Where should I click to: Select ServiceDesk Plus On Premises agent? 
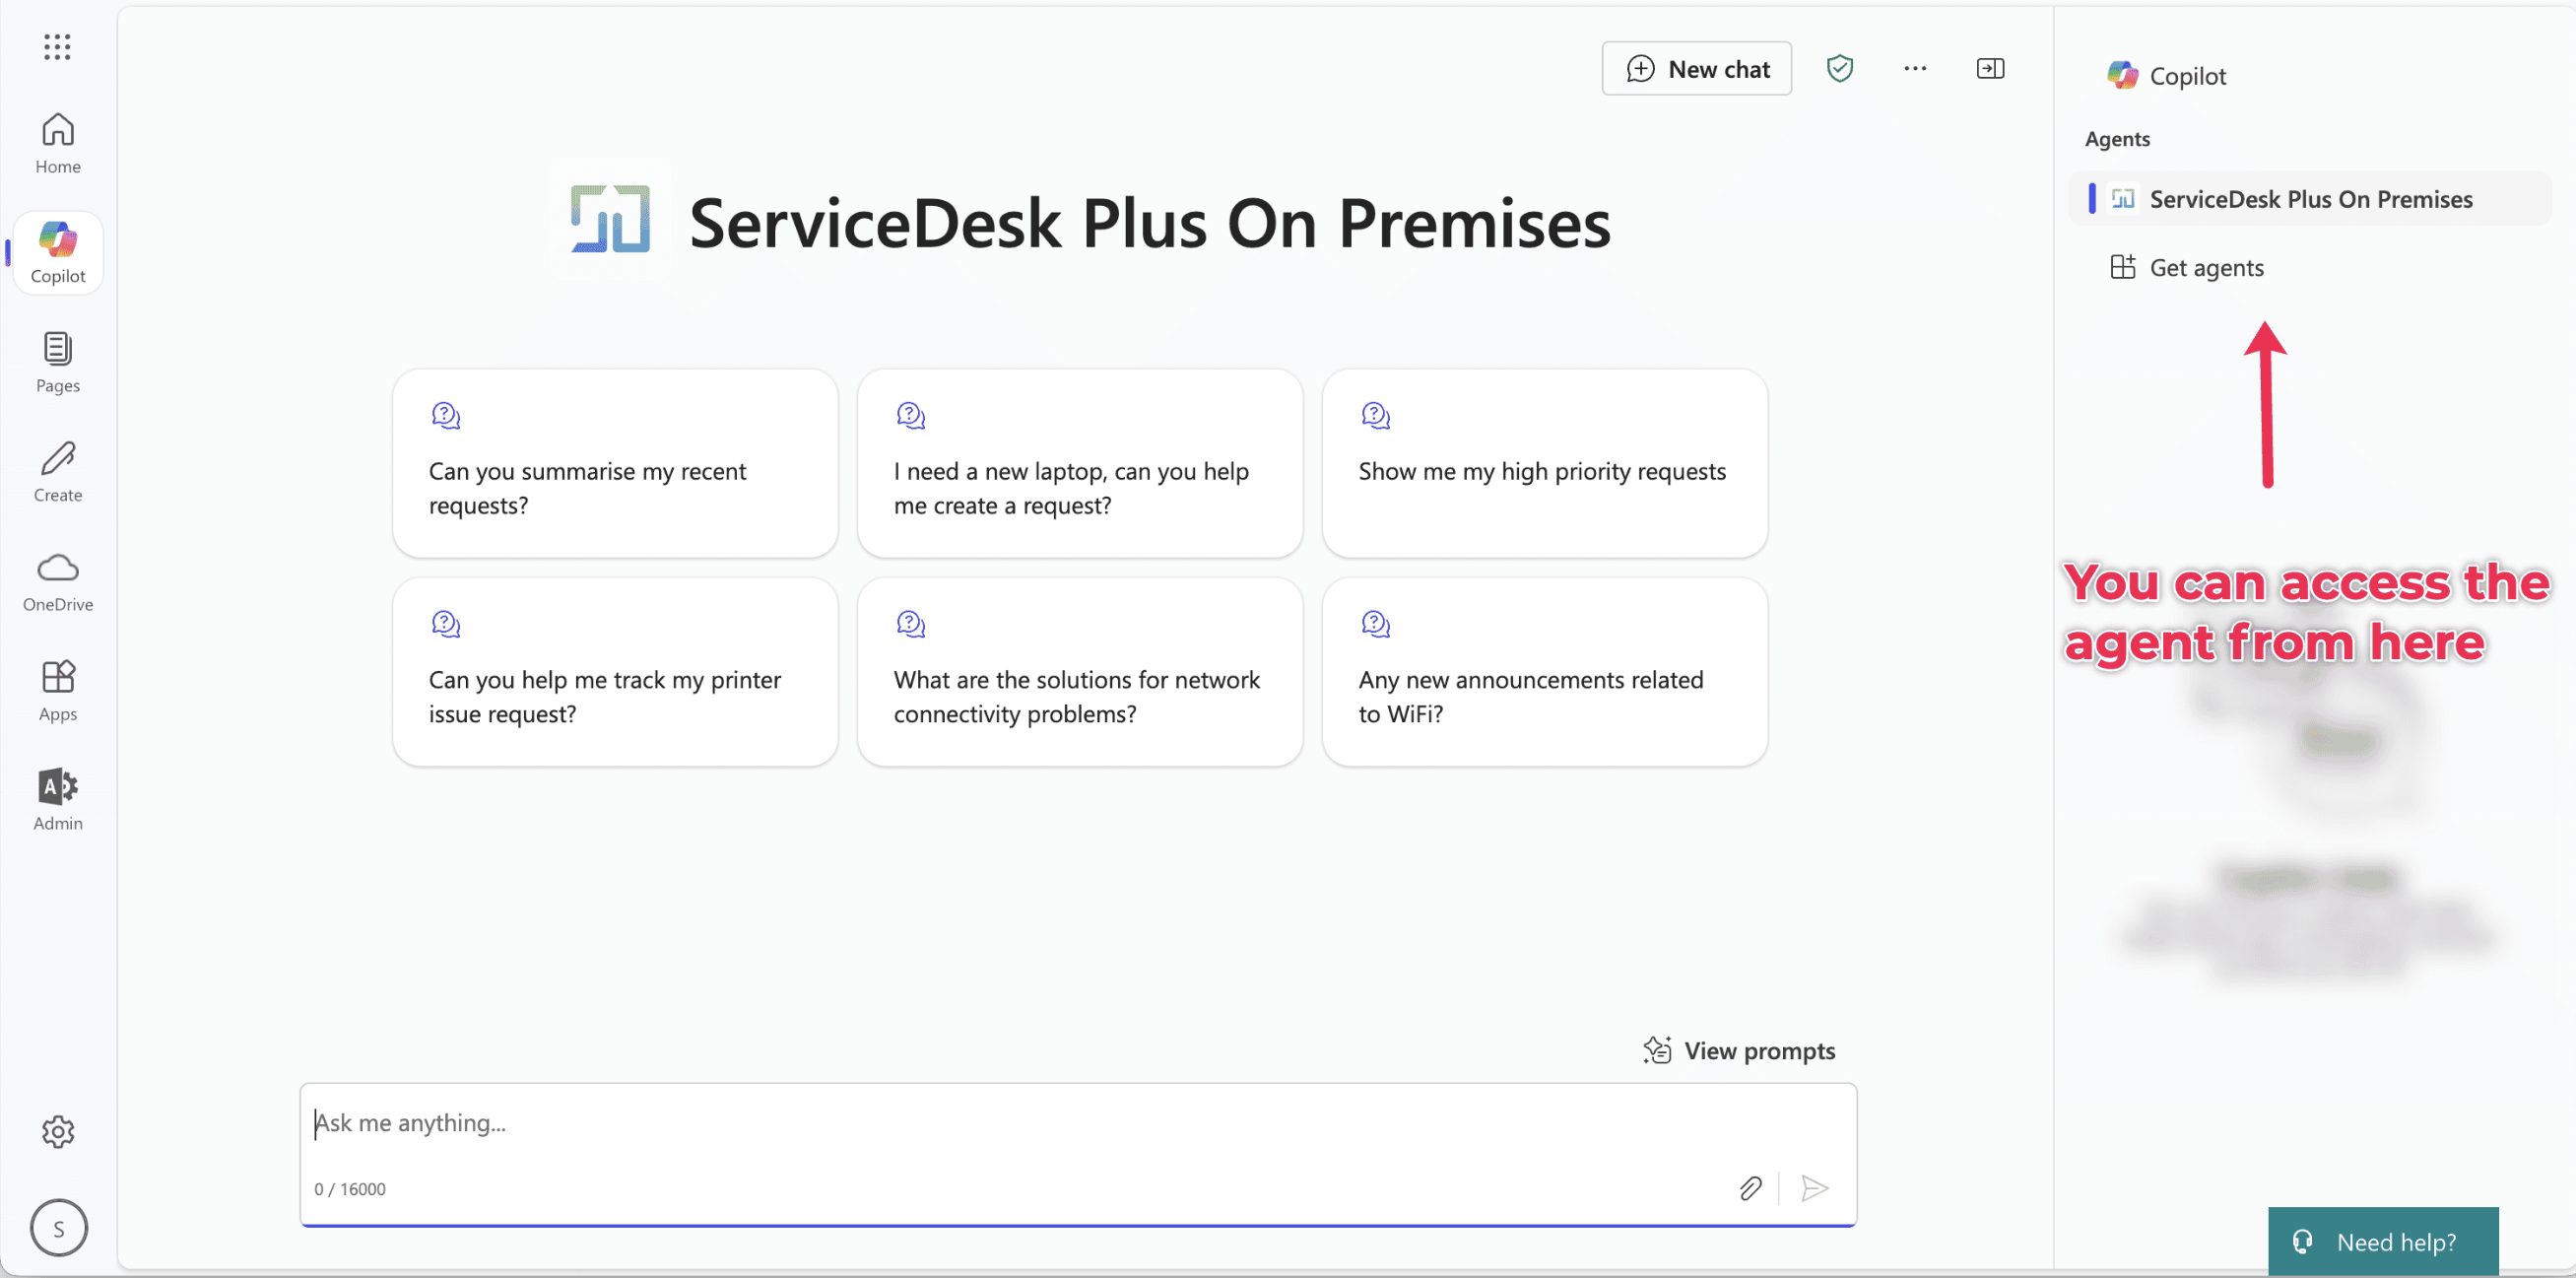coord(2311,199)
